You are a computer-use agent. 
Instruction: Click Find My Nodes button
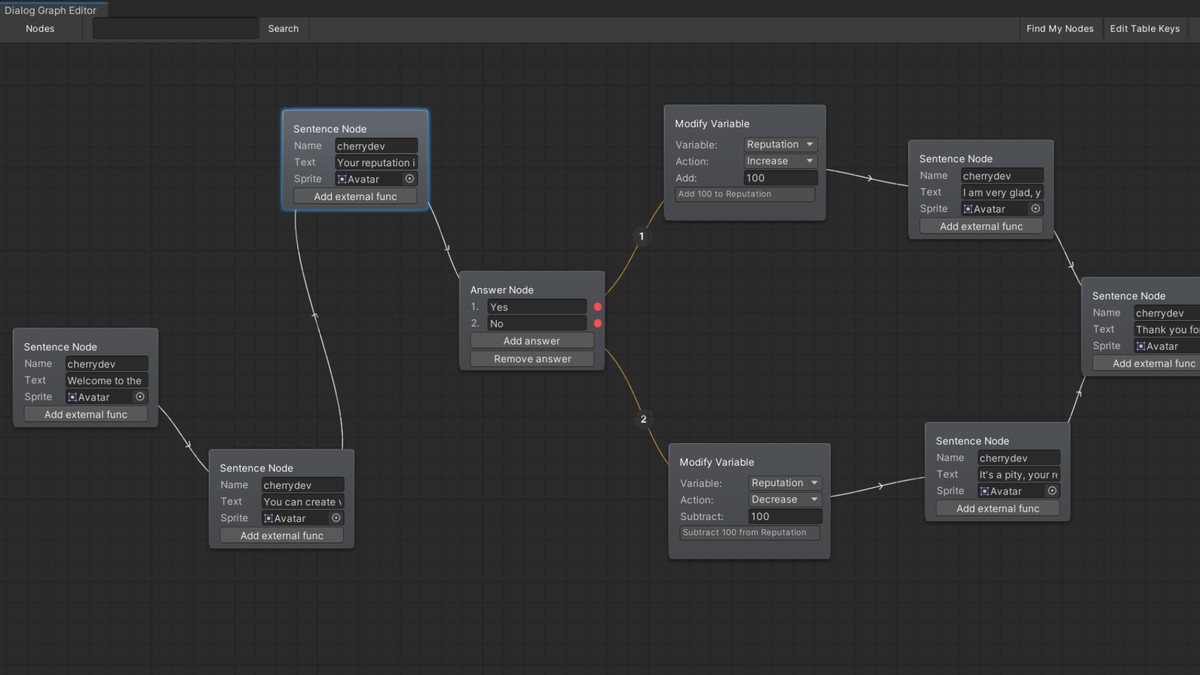(1060, 29)
